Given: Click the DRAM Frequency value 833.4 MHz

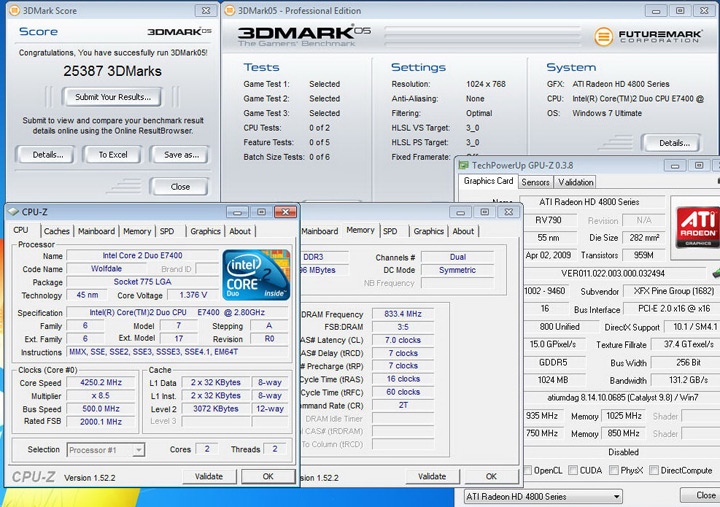Looking at the screenshot, I should pos(403,314).
